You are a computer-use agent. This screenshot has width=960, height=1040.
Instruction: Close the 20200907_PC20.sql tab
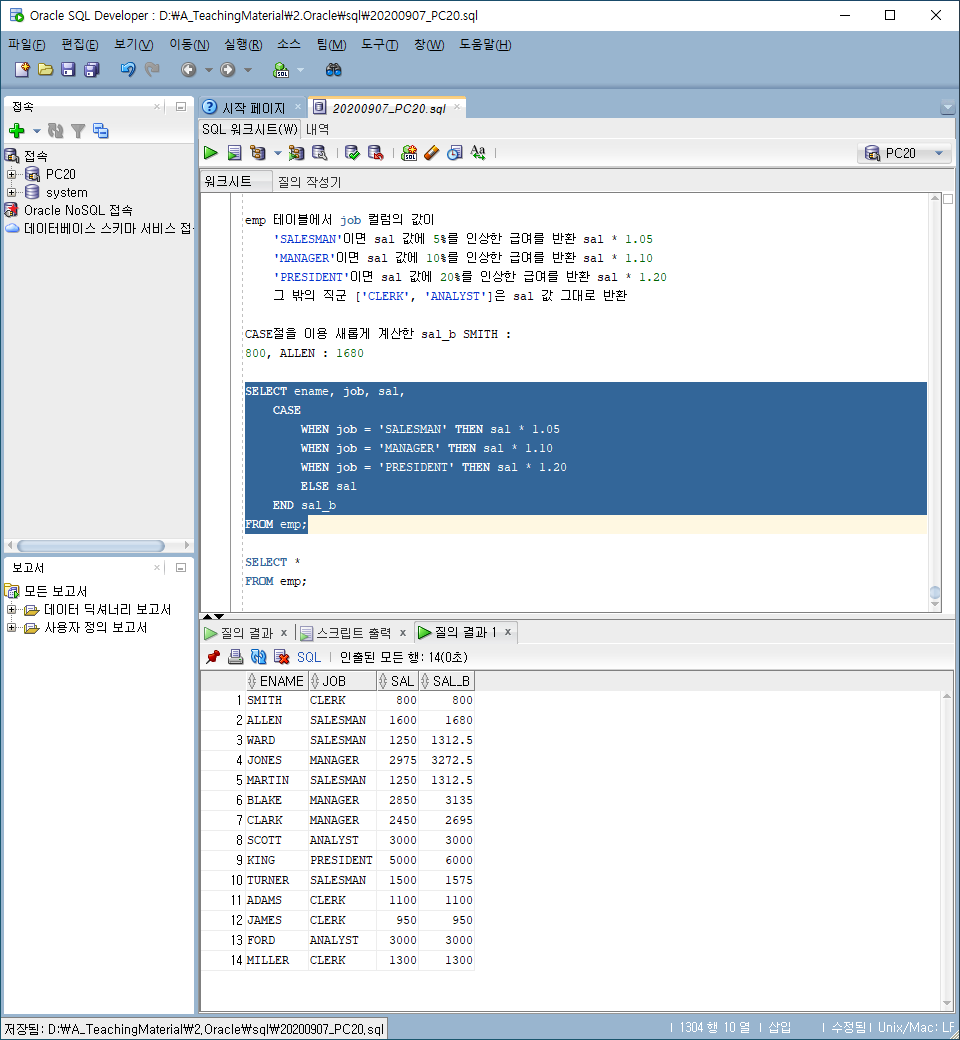point(457,107)
